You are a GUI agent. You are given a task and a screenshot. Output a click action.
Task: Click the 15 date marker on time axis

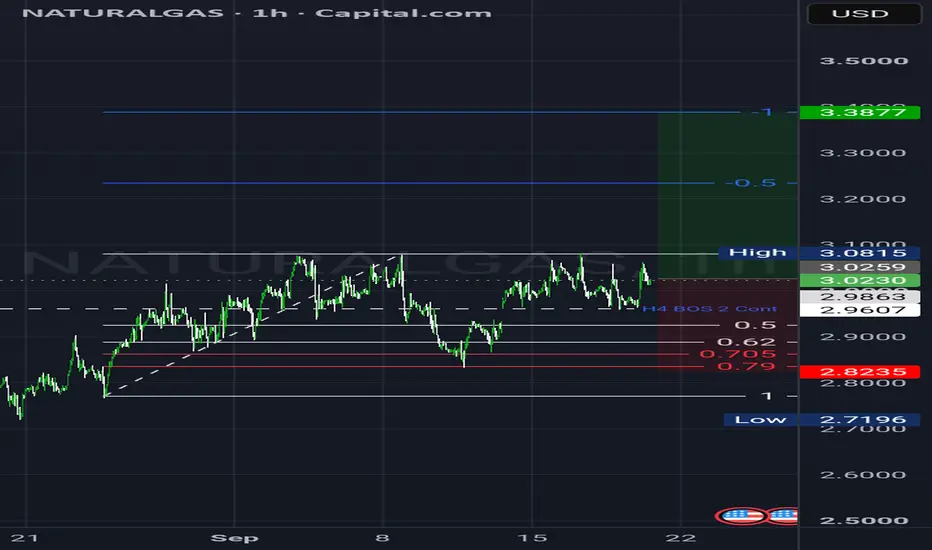[x=532, y=538]
